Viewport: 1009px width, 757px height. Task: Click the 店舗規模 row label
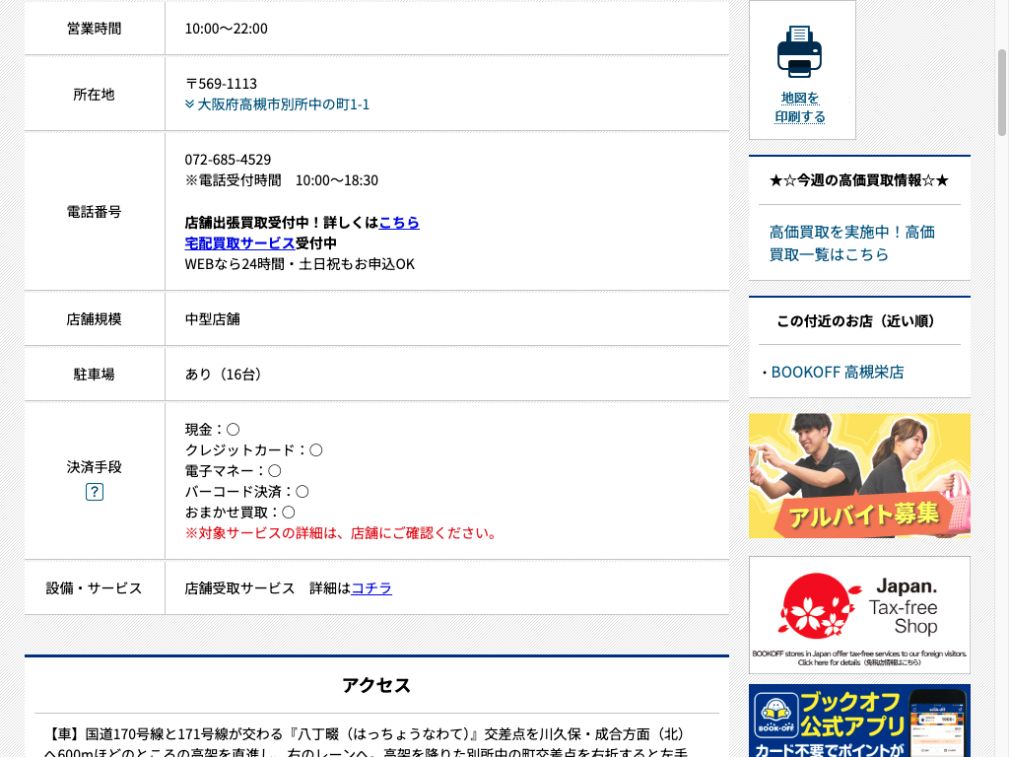pos(94,319)
